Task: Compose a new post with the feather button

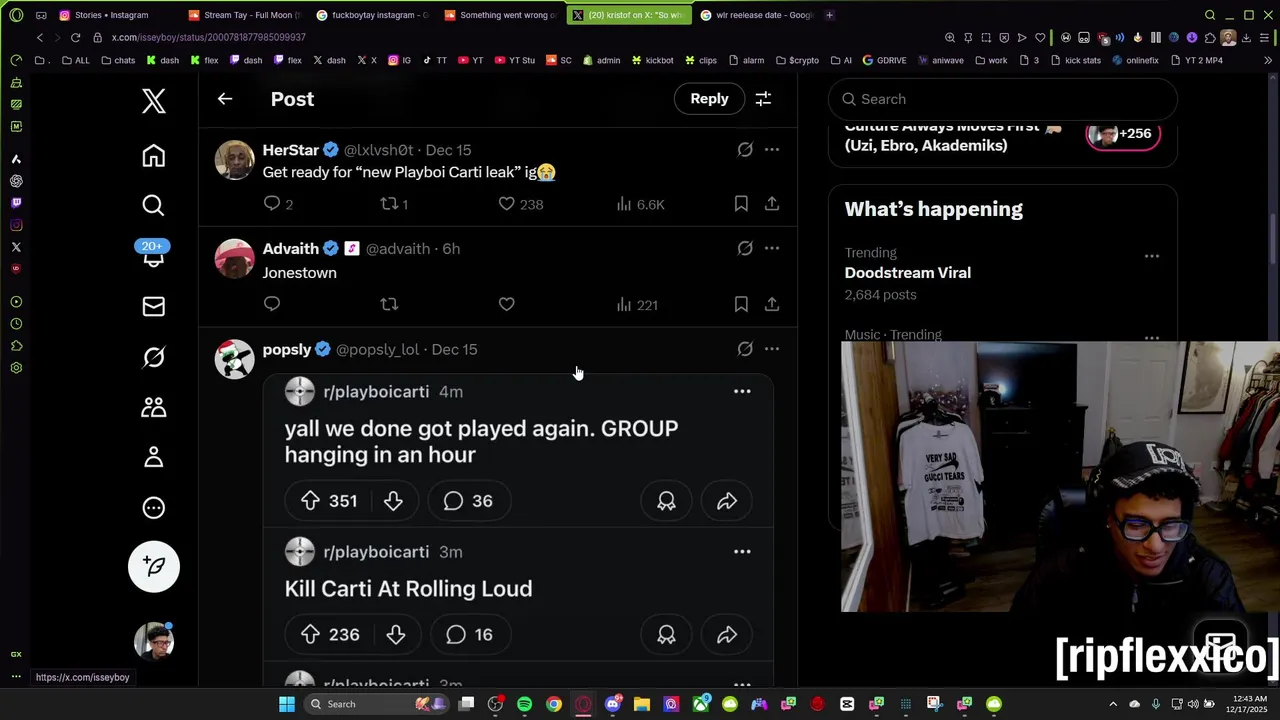Action: [154, 566]
